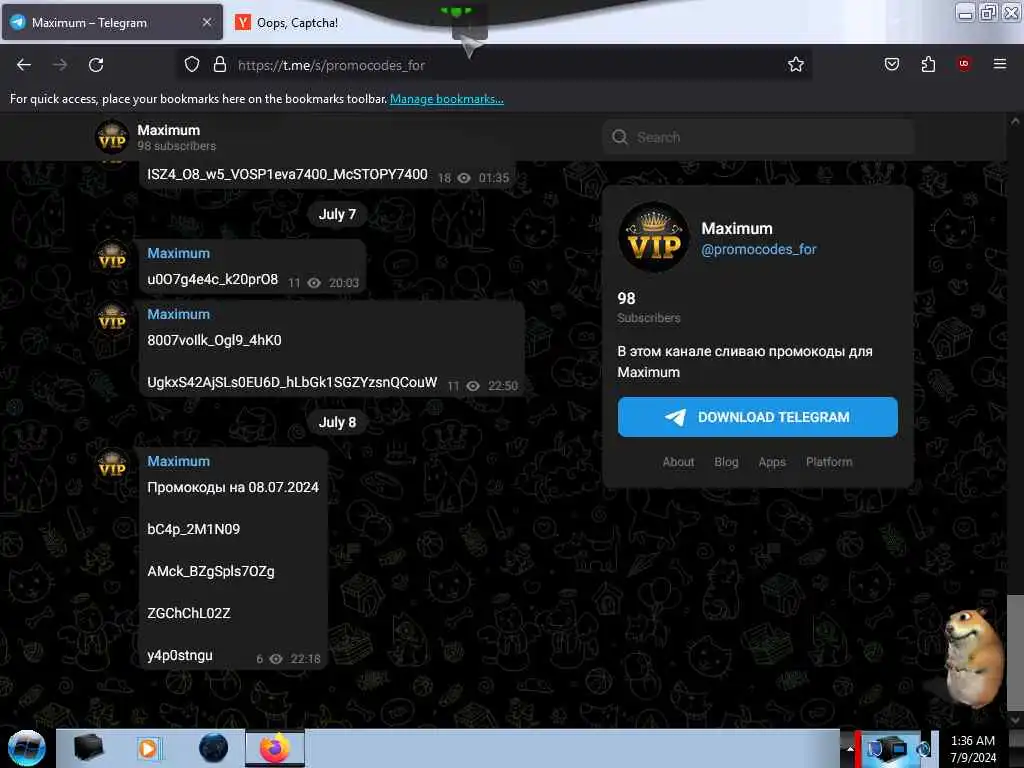
Task: Open the Pocket save icon
Action: click(891, 64)
